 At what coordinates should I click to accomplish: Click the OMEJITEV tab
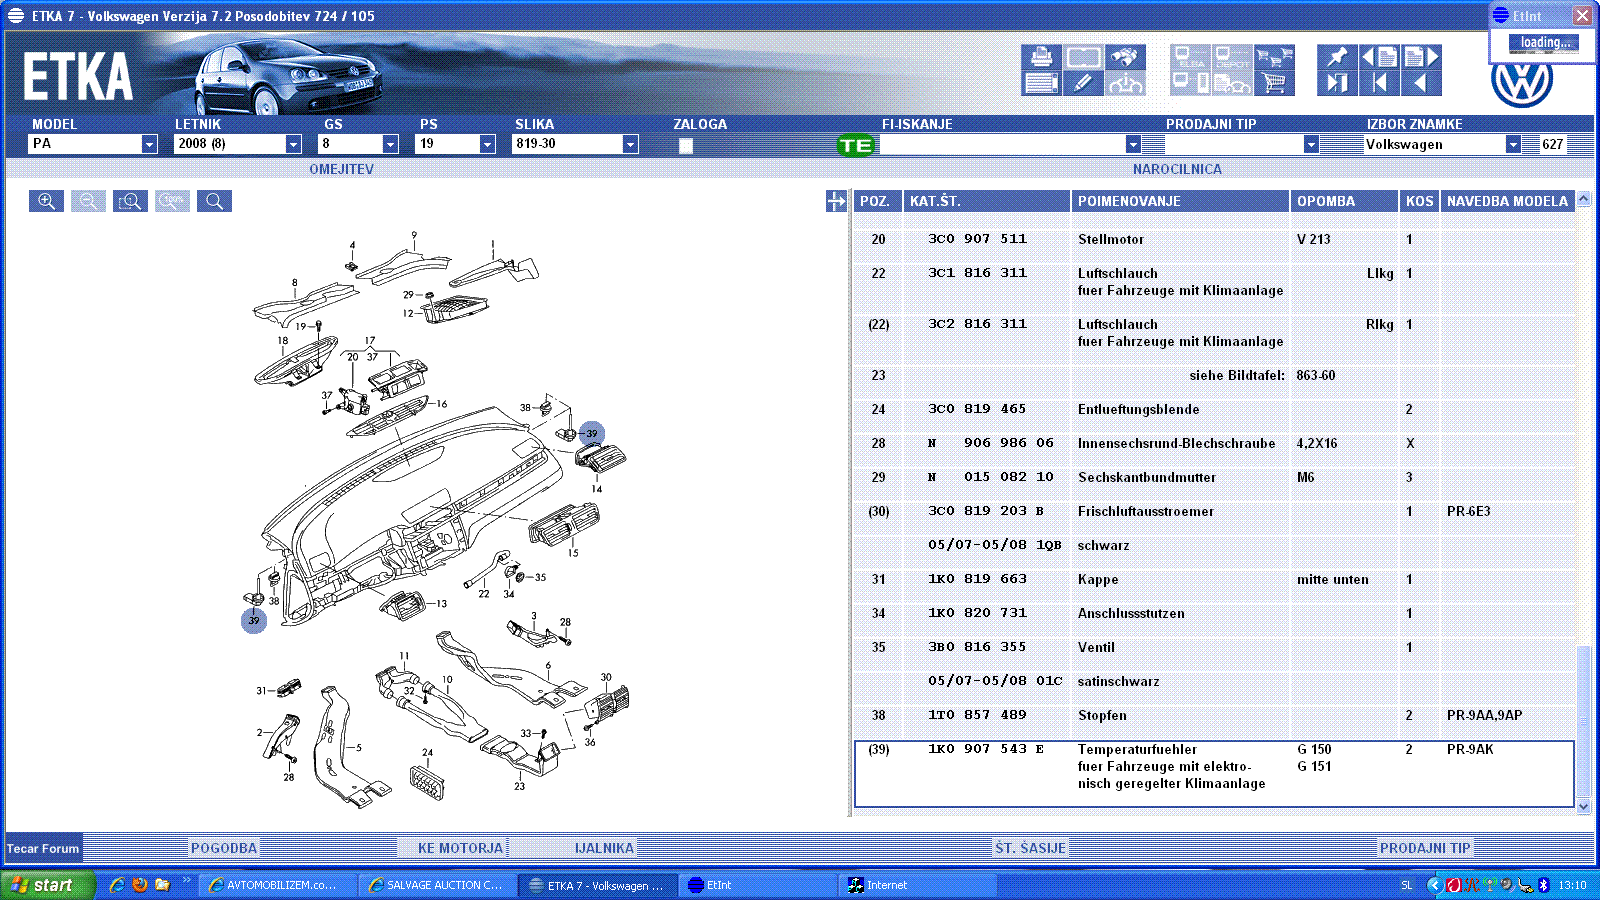pos(341,169)
